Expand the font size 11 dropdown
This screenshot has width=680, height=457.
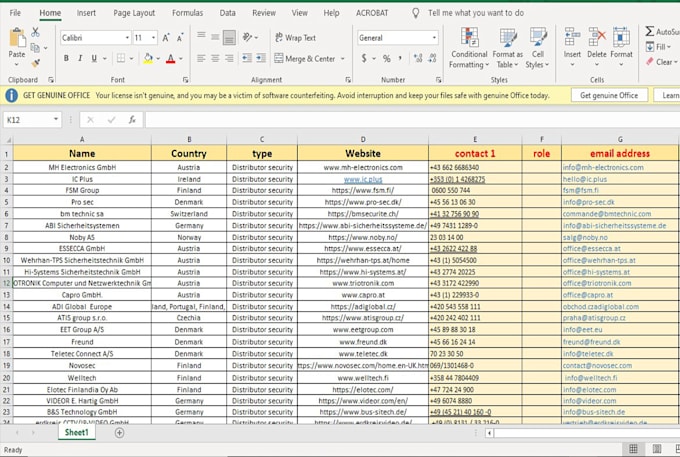pyautogui.click(x=154, y=38)
